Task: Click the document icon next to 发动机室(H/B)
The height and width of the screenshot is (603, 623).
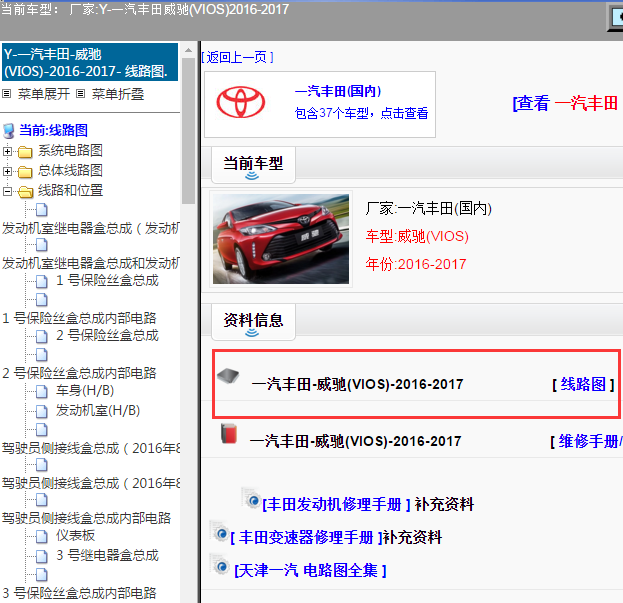Action: point(42,411)
